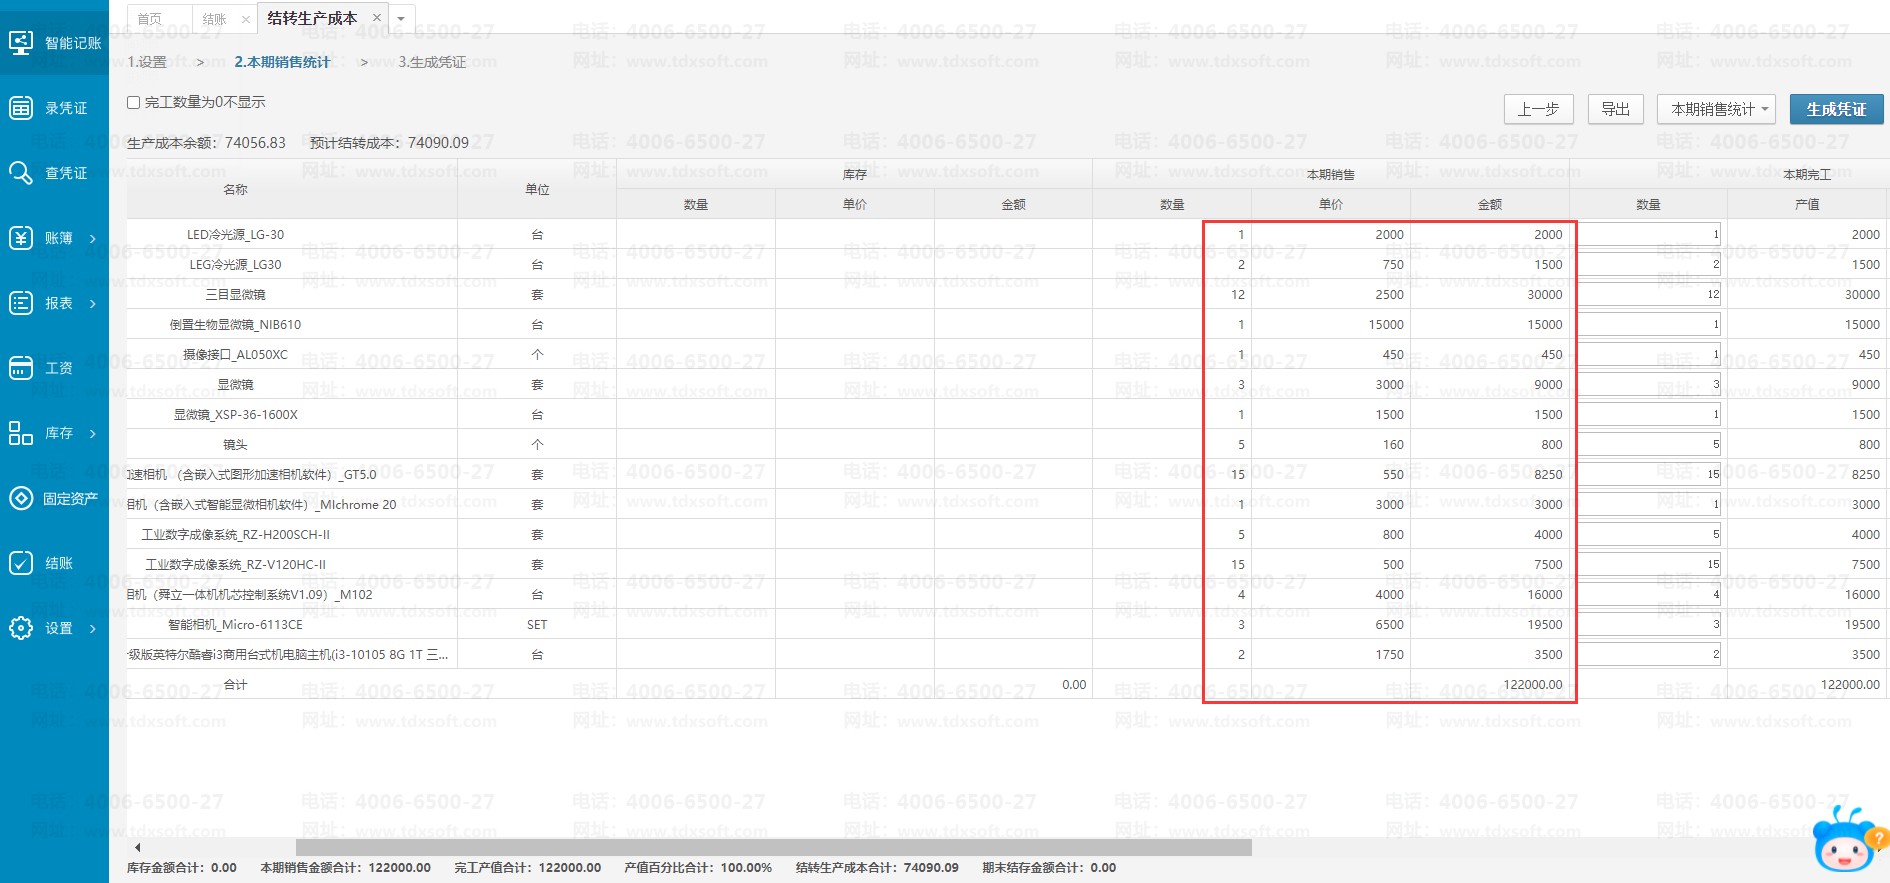The image size is (1890, 883).
Task: Click the 结账 checkmark icon in sidebar
Action: point(21,563)
